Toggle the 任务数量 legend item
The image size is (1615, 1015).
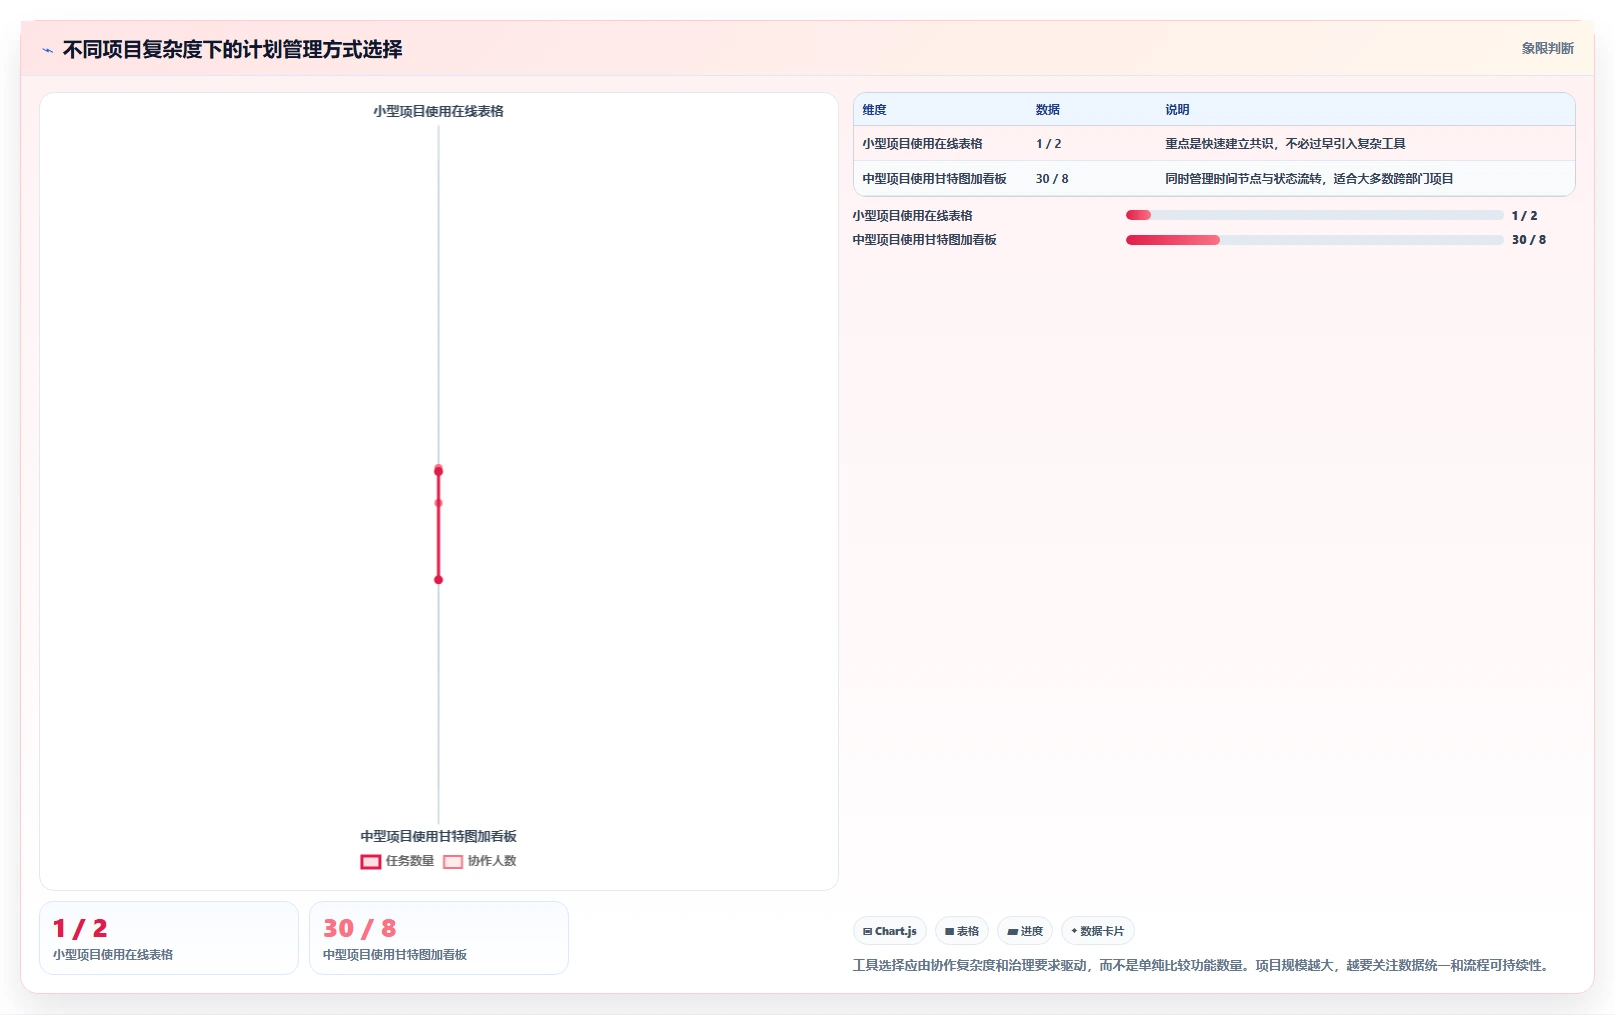click(x=397, y=861)
